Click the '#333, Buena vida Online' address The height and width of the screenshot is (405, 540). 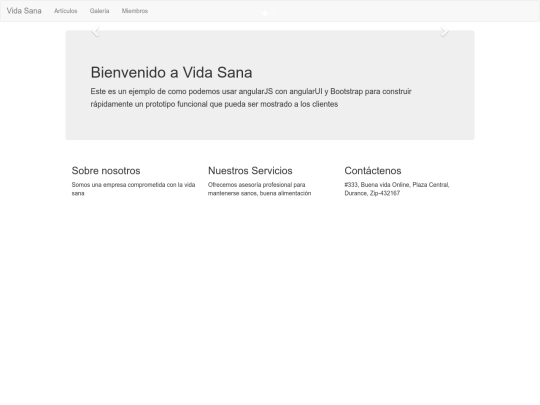click(397, 189)
